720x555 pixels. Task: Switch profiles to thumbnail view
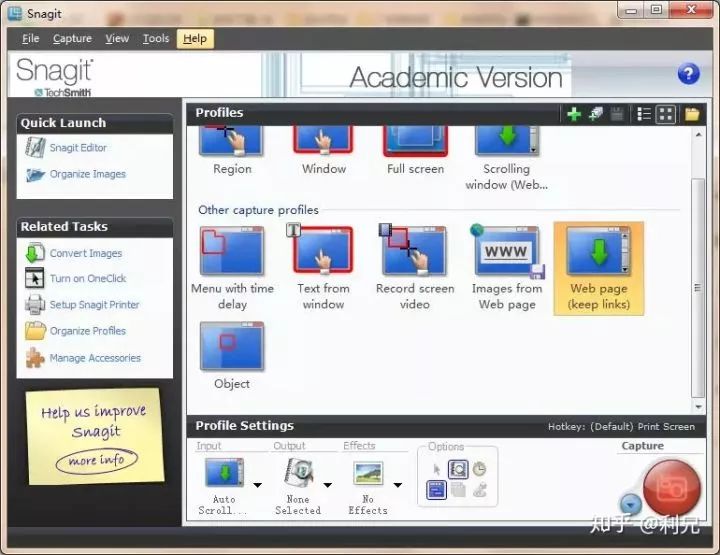665,114
